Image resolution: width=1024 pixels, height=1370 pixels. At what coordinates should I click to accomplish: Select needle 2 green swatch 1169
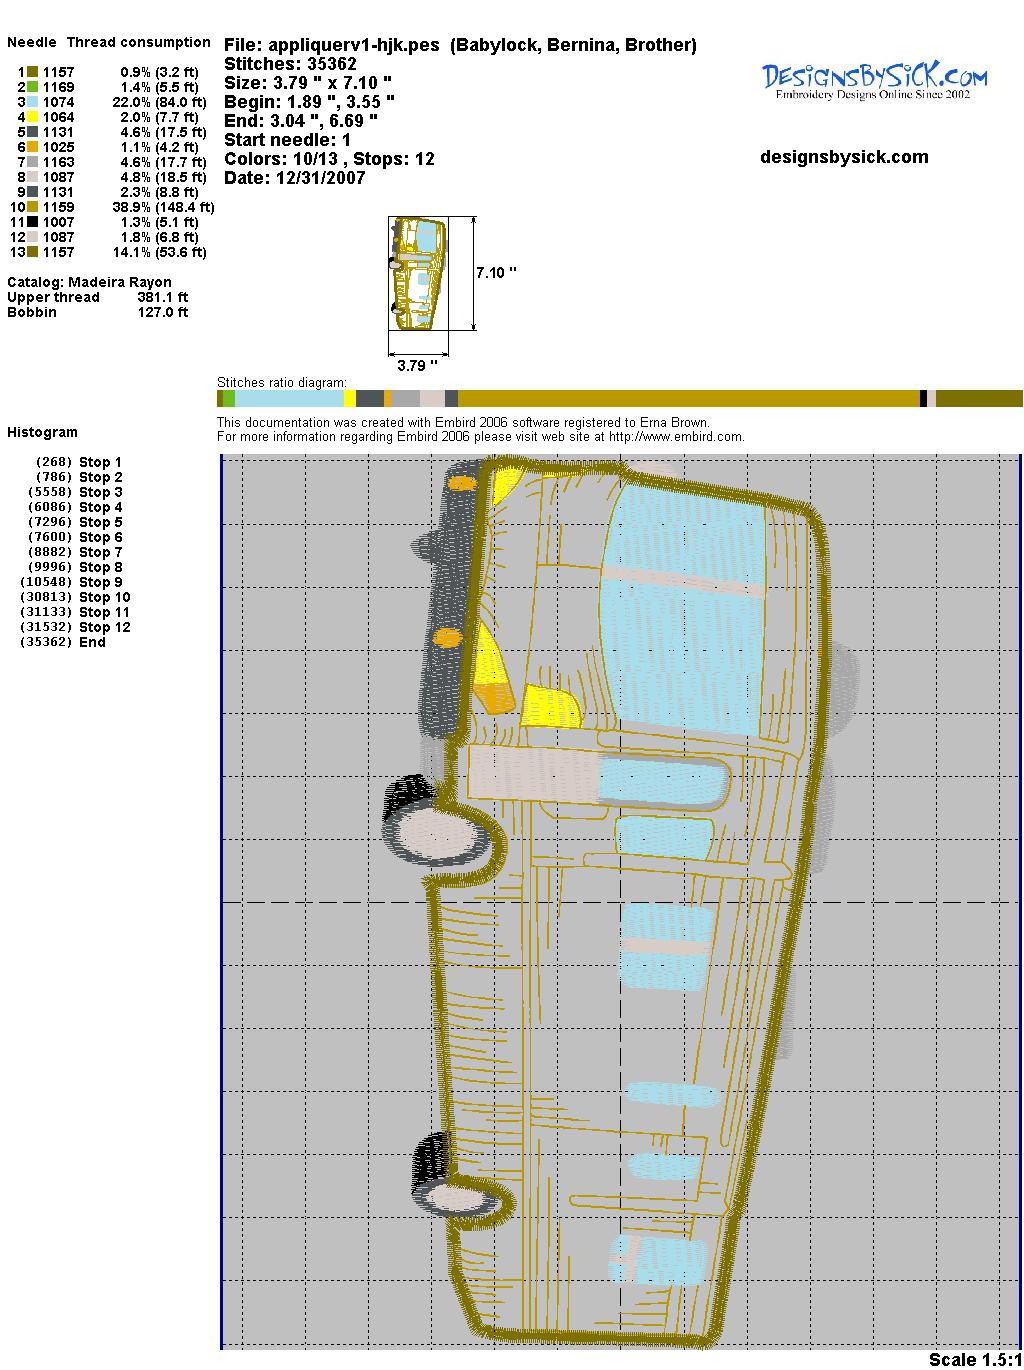33,87
